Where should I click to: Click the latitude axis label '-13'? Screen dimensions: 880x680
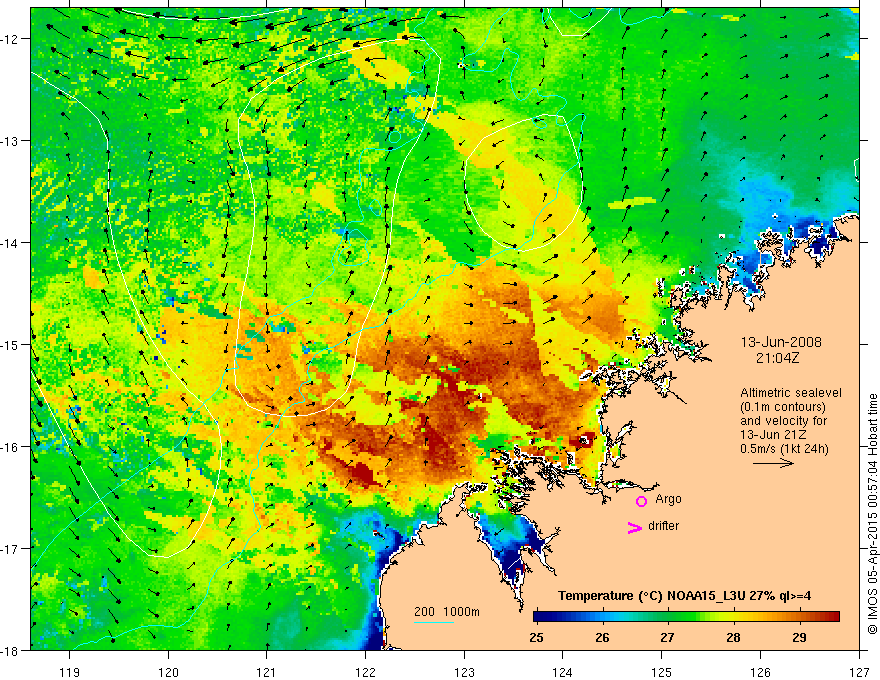[x=11, y=141]
